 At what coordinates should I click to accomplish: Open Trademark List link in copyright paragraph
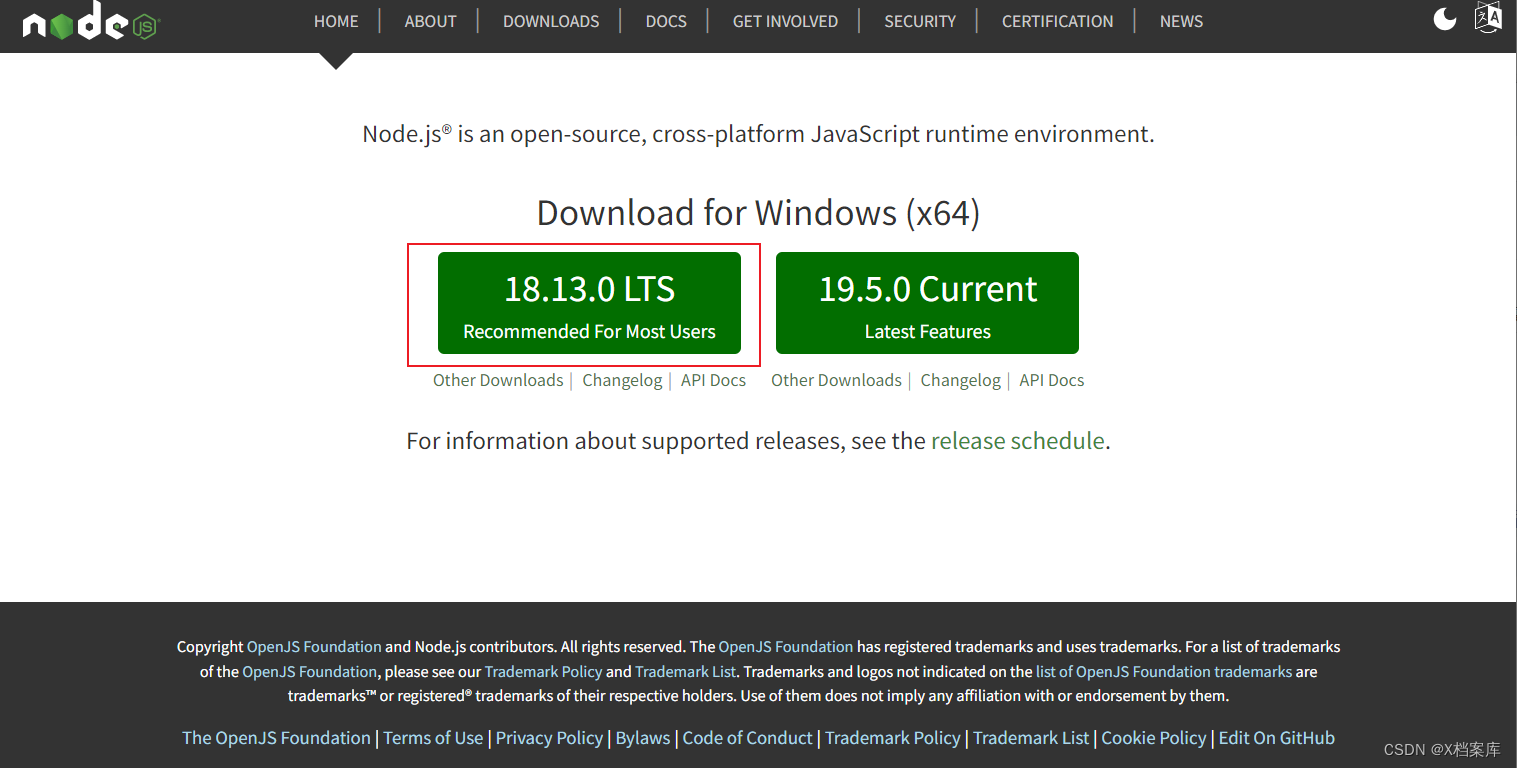[x=685, y=671]
